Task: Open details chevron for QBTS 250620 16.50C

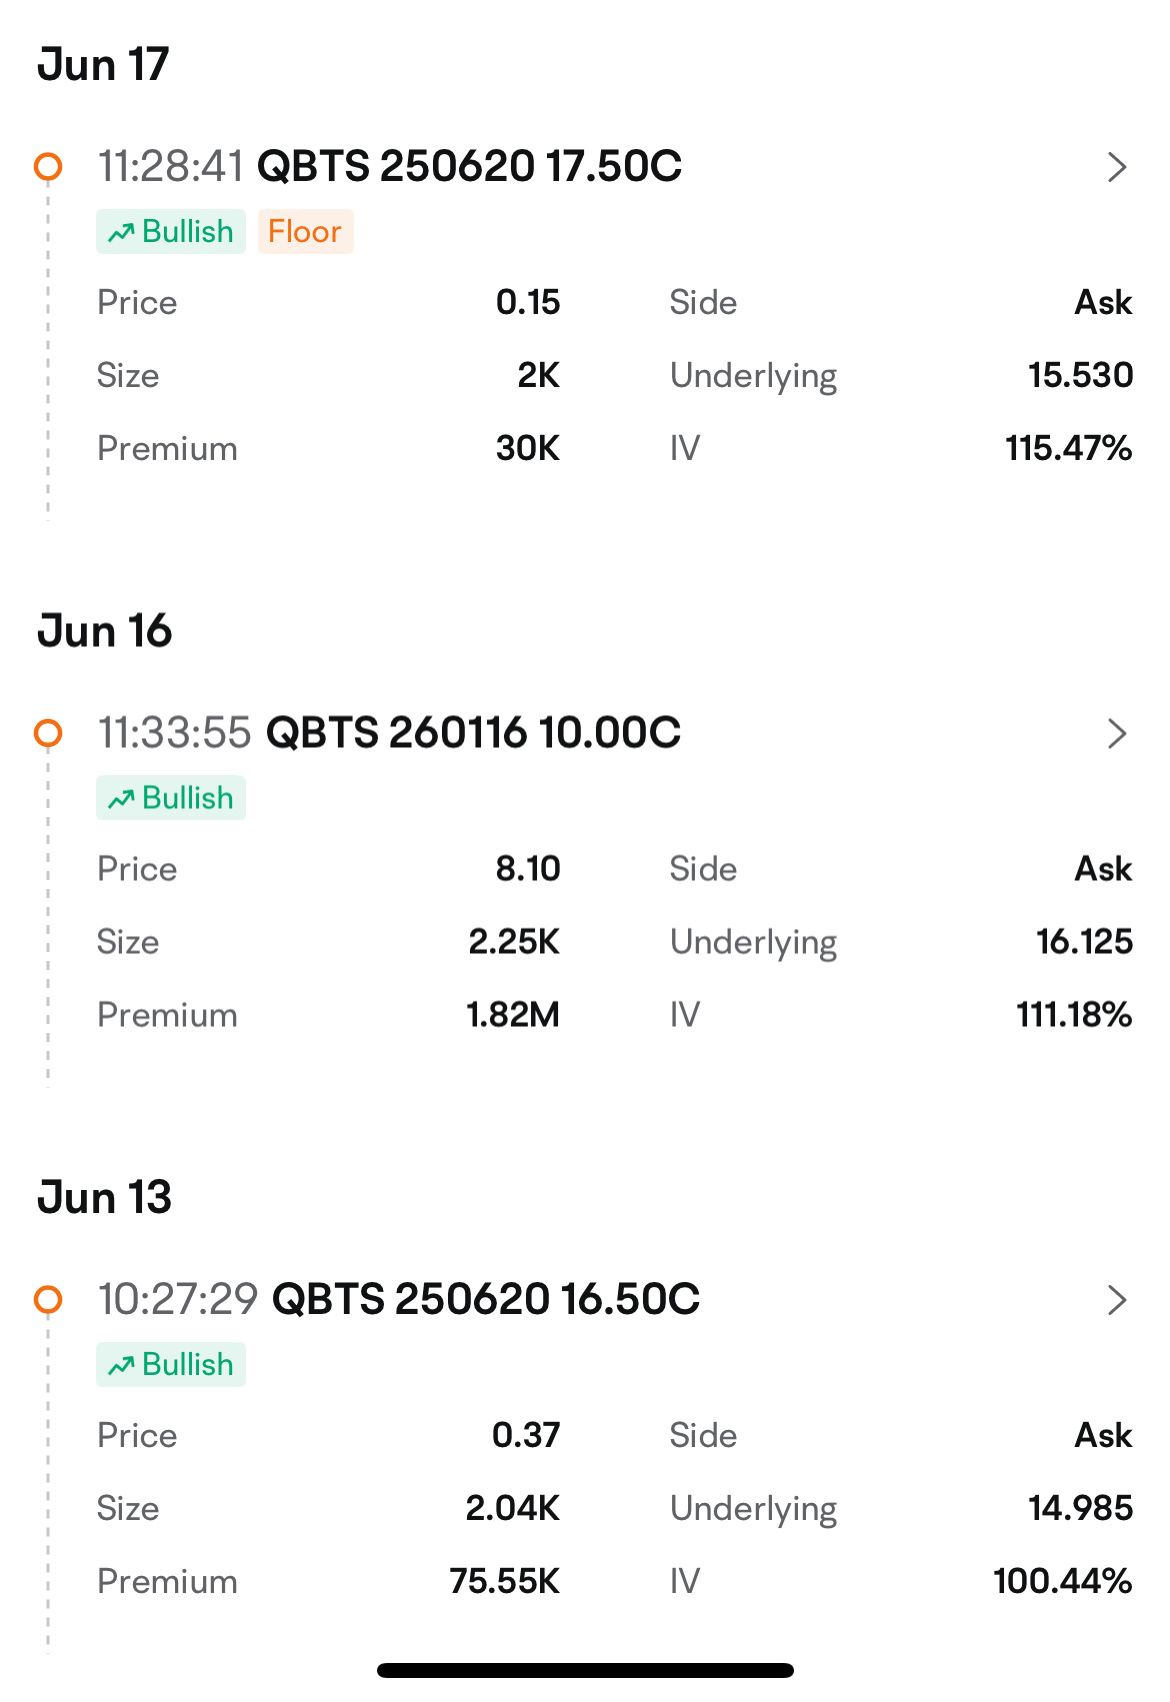Action: click(1117, 1300)
